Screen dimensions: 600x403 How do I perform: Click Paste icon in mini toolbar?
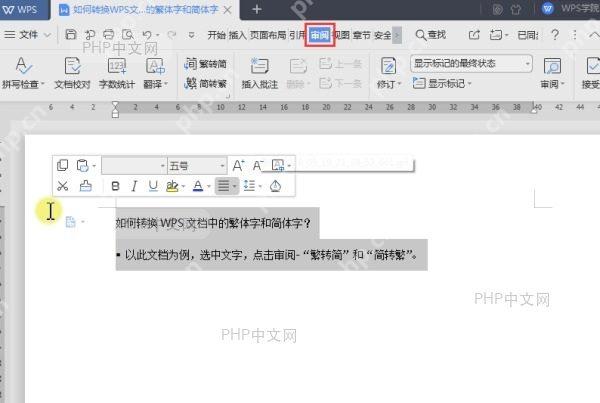[x=83, y=165]
